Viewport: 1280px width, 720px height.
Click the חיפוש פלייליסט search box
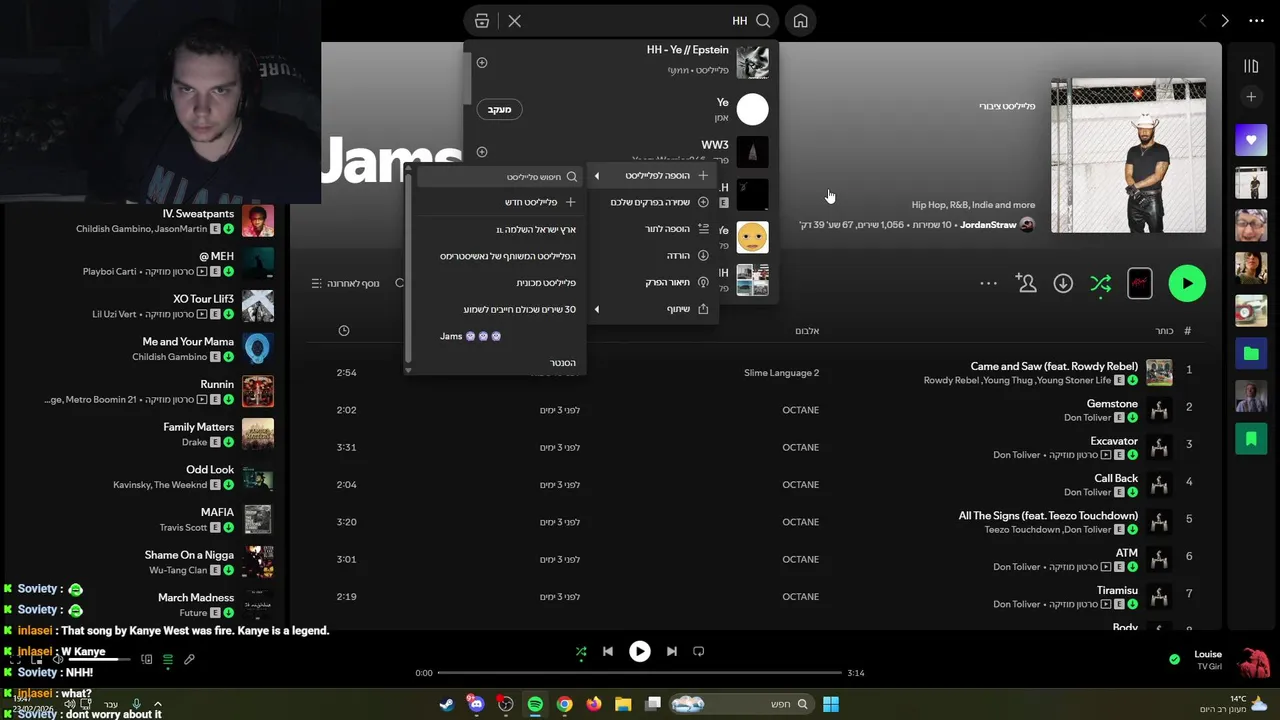[500, 177]
